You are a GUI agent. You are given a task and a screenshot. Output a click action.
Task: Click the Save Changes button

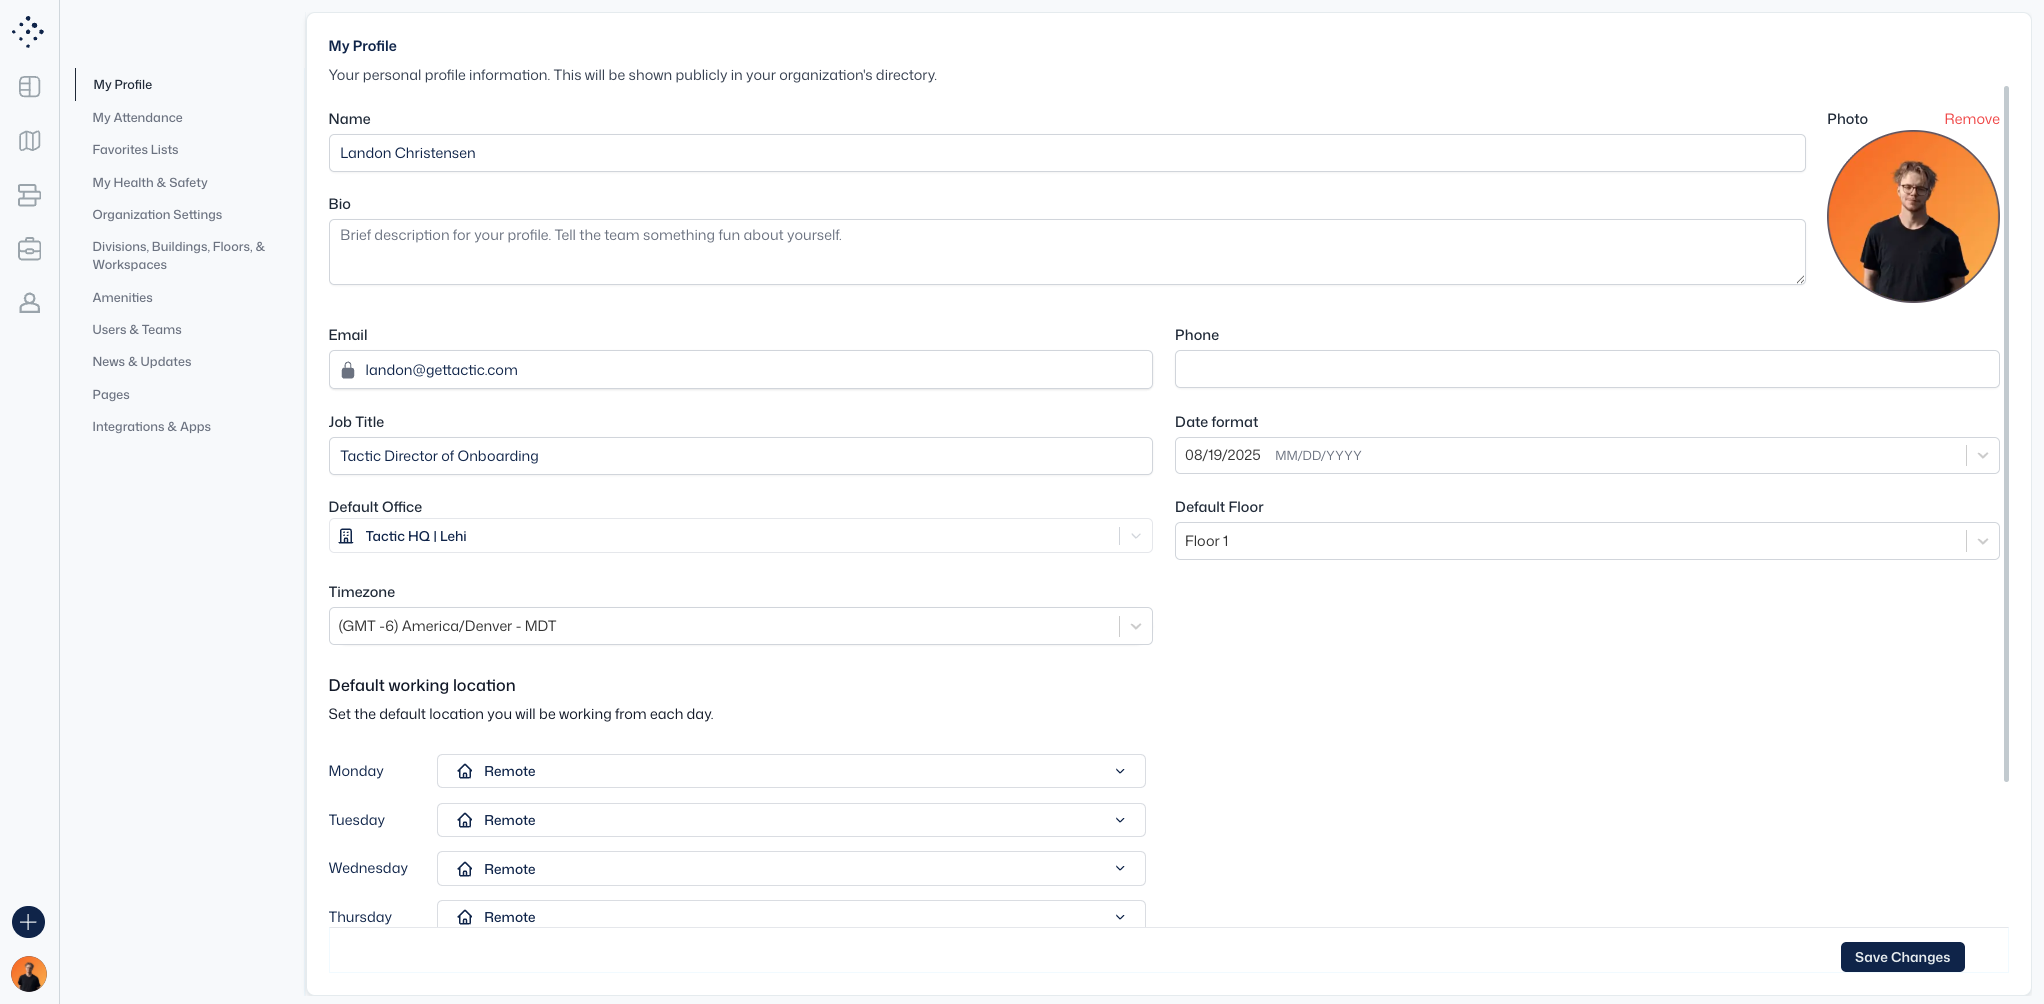coord(1902,957)
